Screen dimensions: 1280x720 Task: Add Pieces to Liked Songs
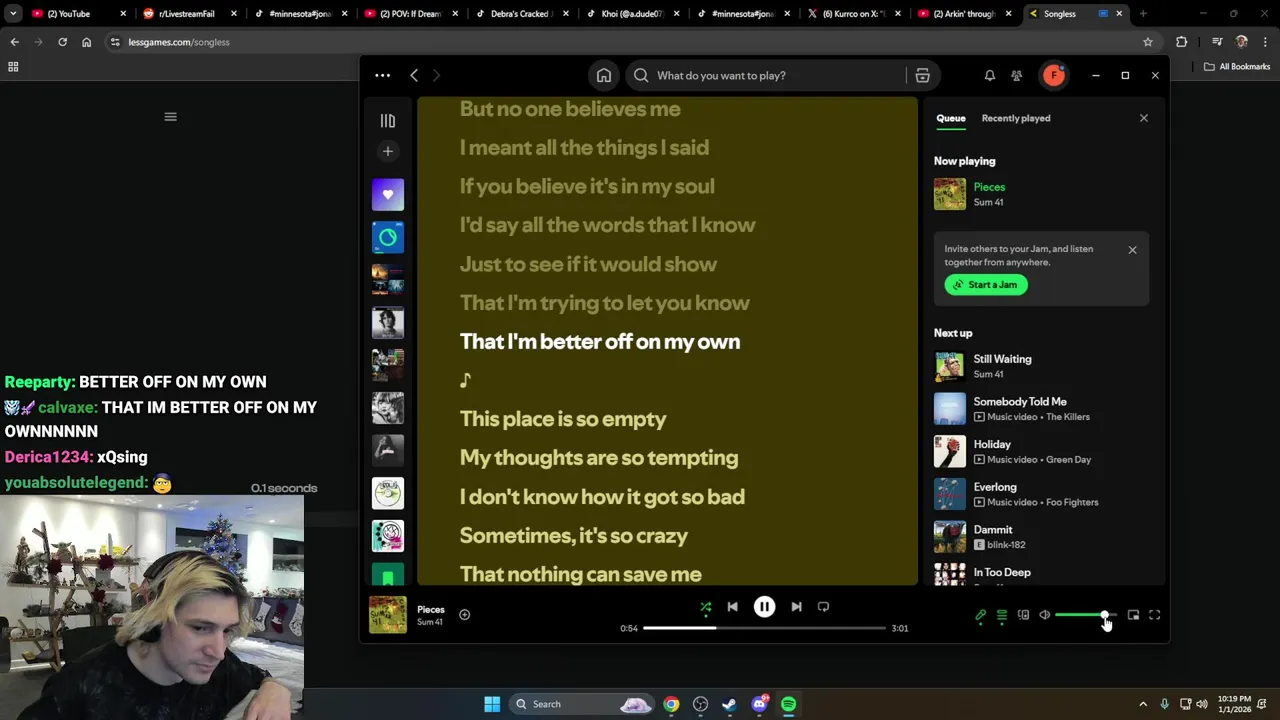464,614
